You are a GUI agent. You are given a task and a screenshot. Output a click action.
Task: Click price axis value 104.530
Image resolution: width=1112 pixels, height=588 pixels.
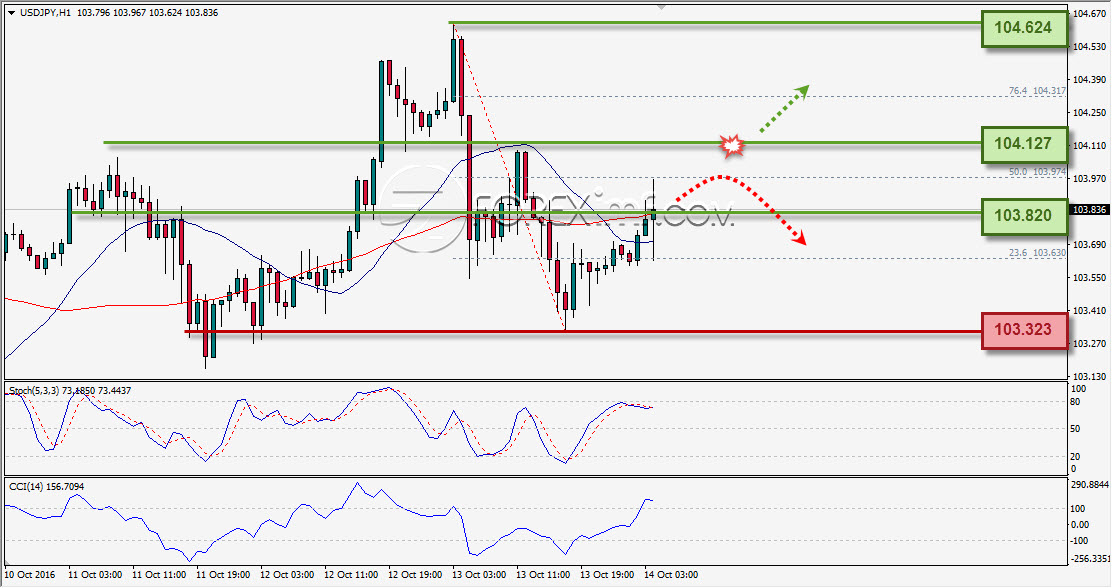[x=1090, y=47]
